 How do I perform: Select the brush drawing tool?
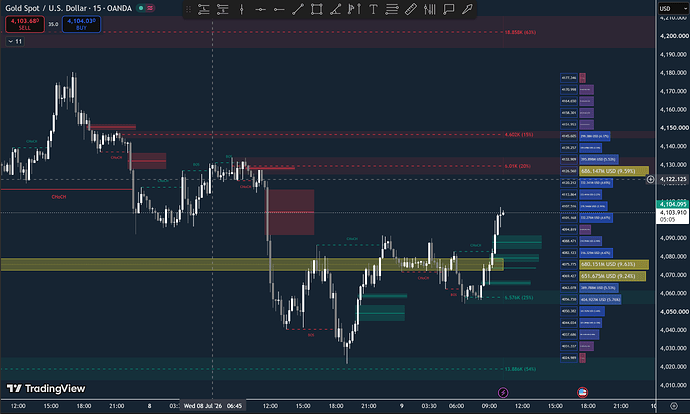[x=467, y=9]
